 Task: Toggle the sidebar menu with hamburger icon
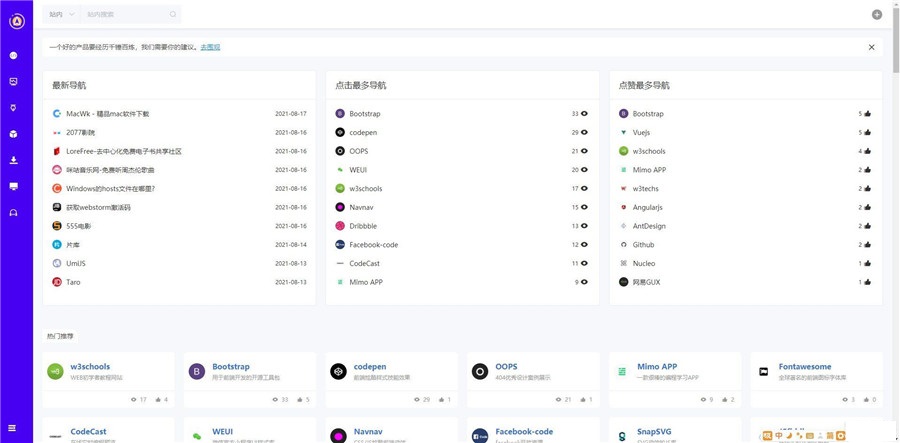(14, 428)
